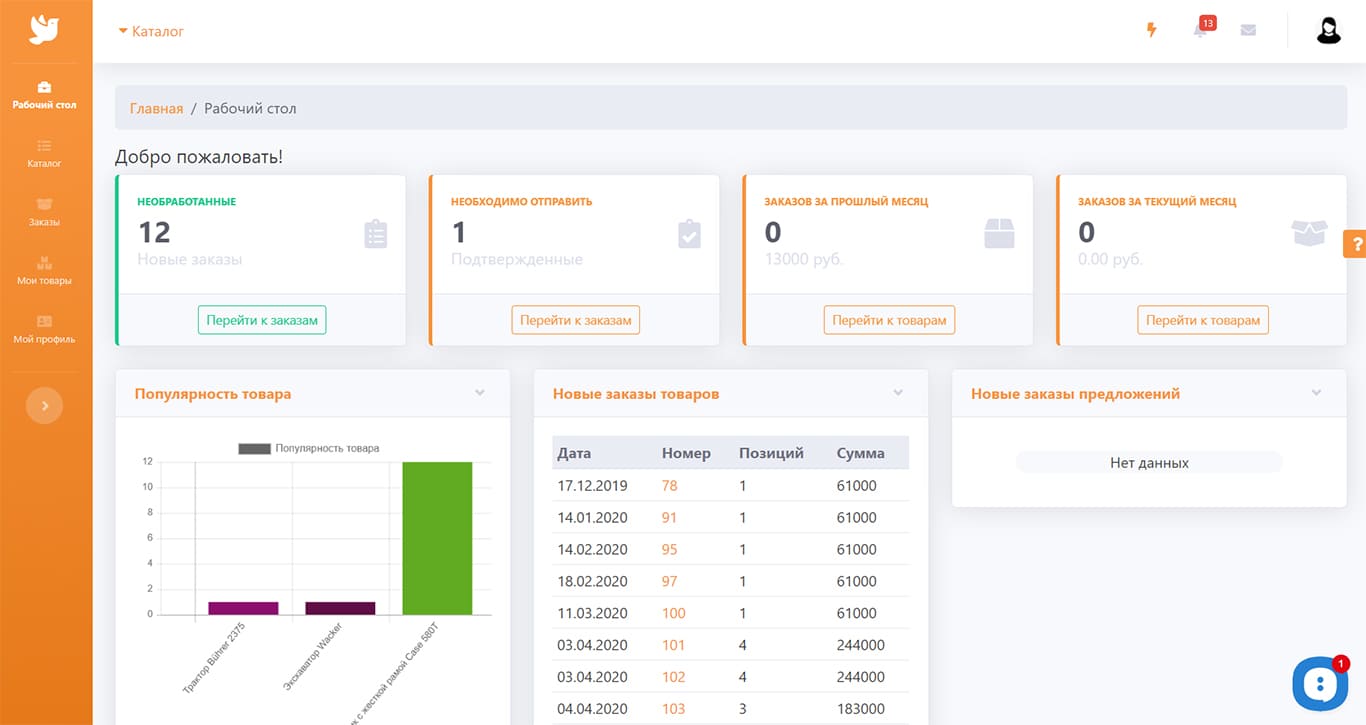Viewport: 1366px width, 725px height.
Task: Collapse the Новые заказы товаров panel
Action: pyautogui.click(x=898, y=393)
